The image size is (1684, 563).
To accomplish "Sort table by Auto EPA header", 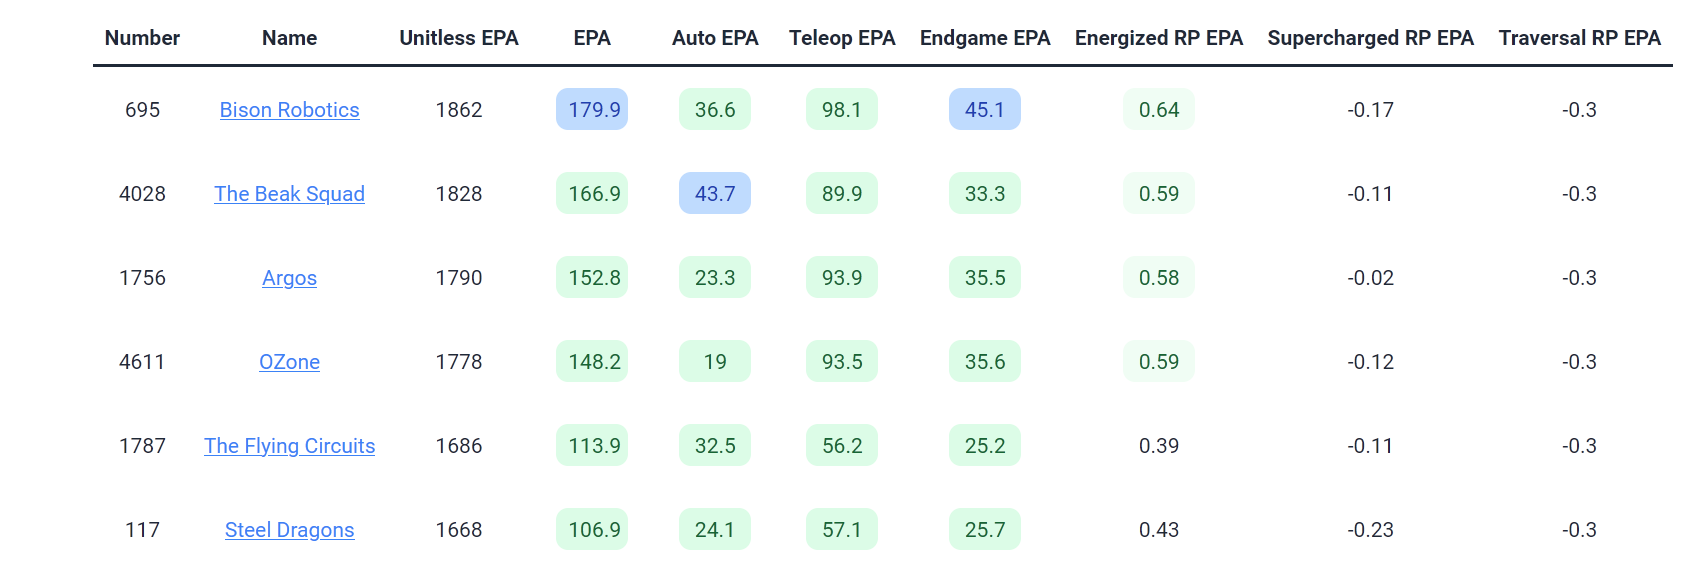I will pos(715,38).
